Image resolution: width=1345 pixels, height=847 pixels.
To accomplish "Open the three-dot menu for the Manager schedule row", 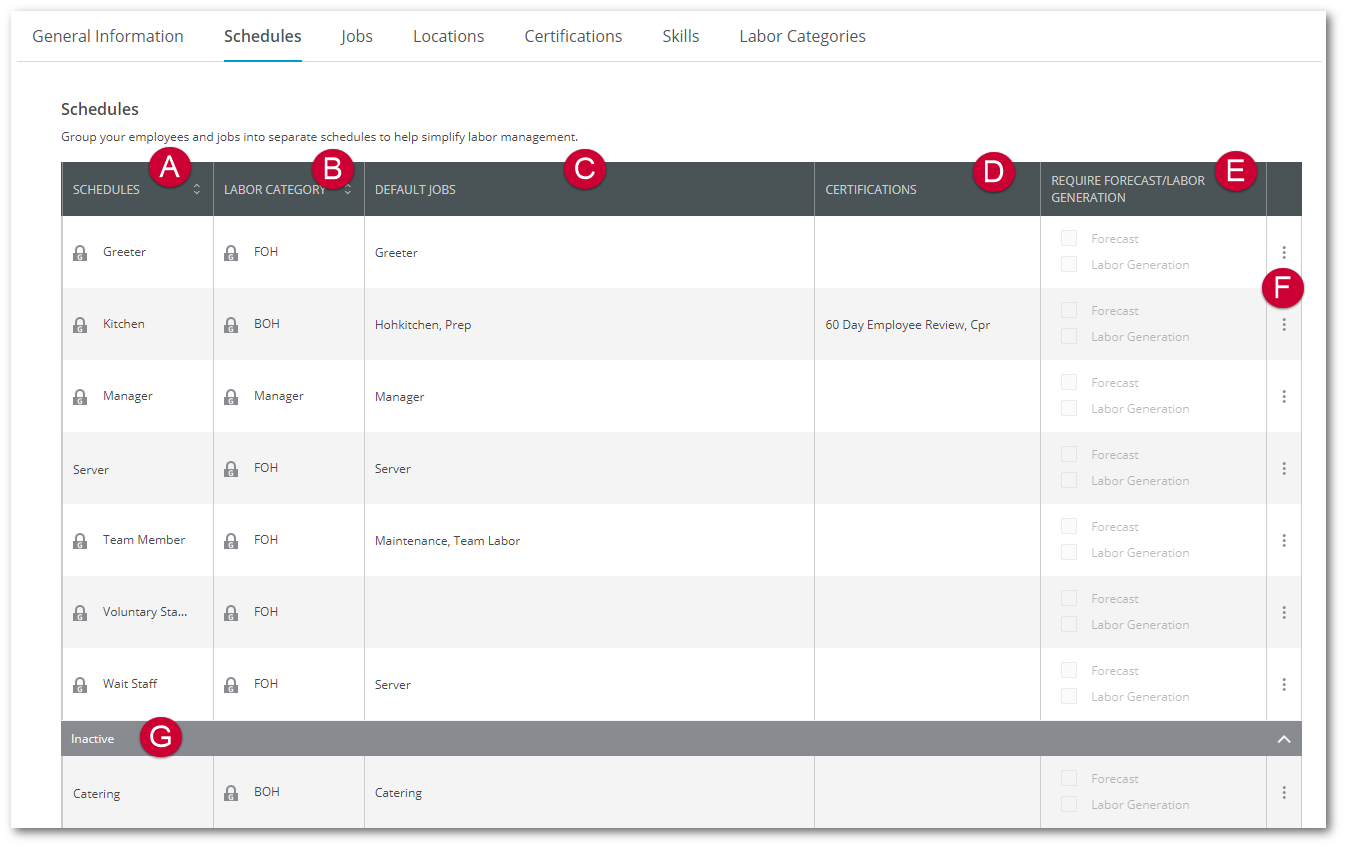I will pyautogui.click(x=1284, y=396).
